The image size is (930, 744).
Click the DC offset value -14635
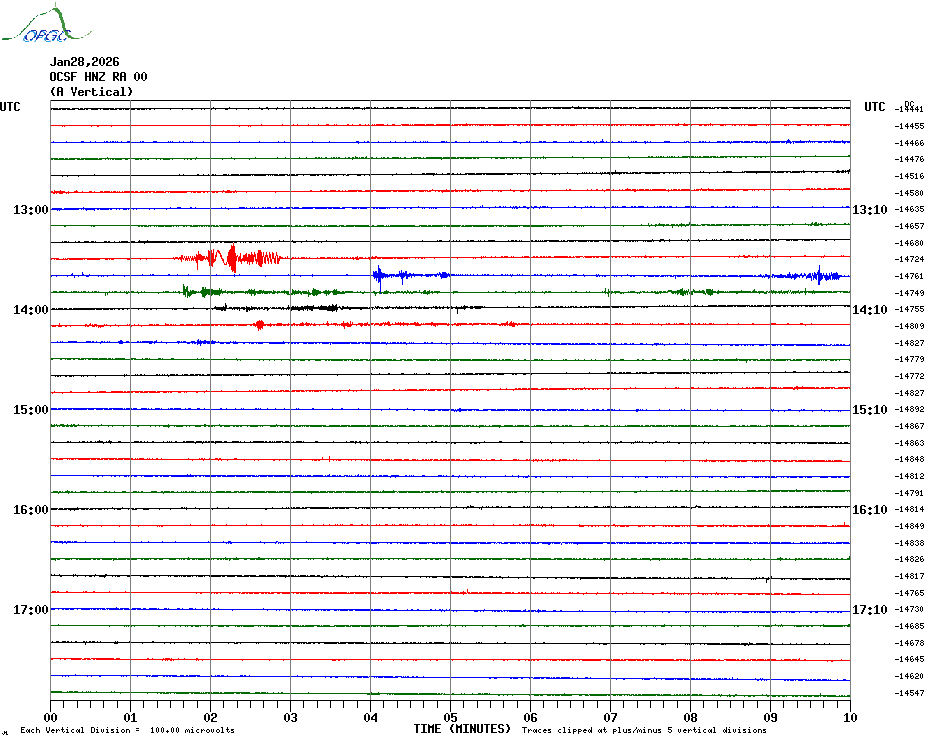[x=909, y=209]
